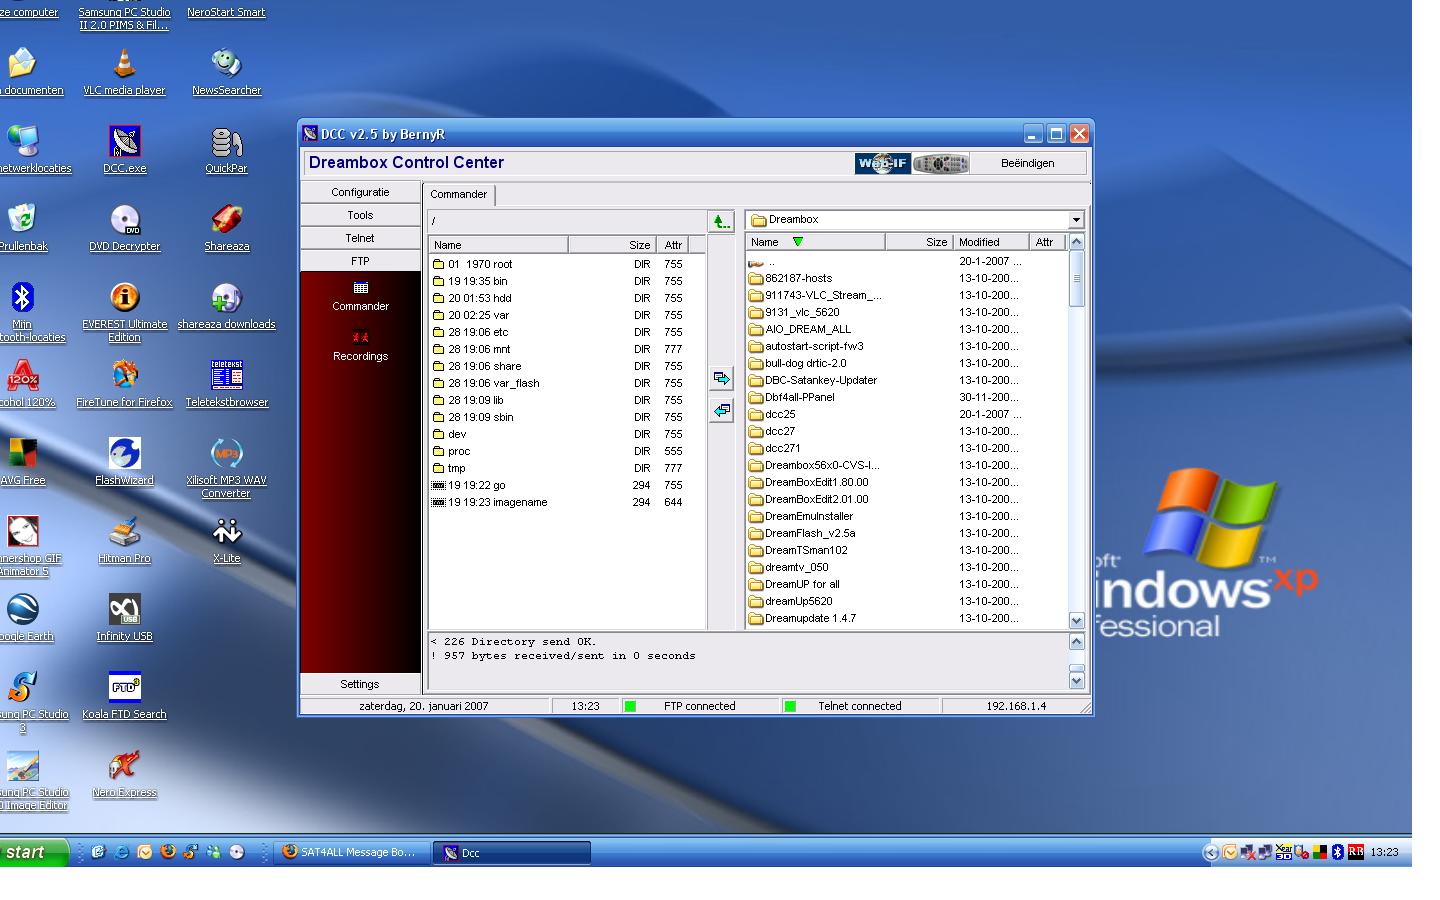Select the FTP section
This screenshot has height=900, width=1440.
360,261
